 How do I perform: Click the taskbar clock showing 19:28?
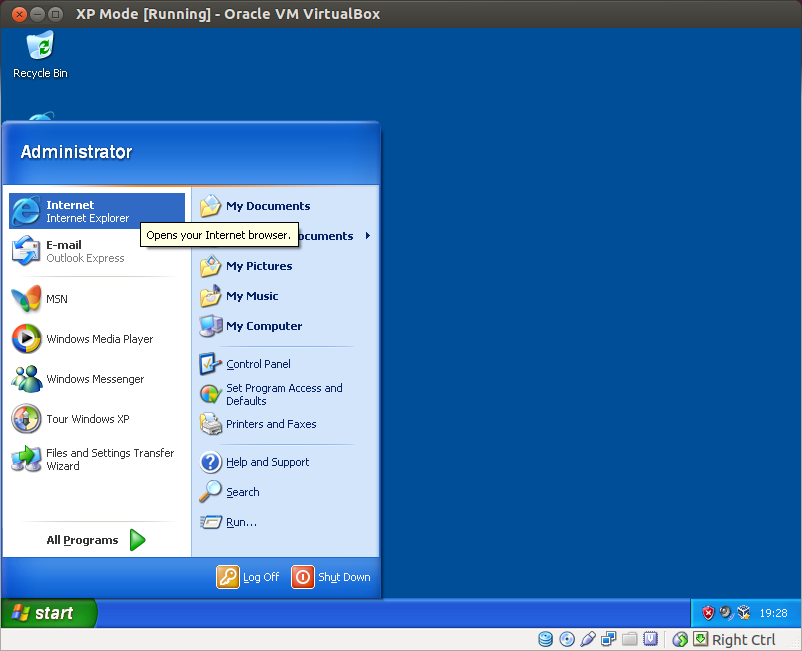773,613
